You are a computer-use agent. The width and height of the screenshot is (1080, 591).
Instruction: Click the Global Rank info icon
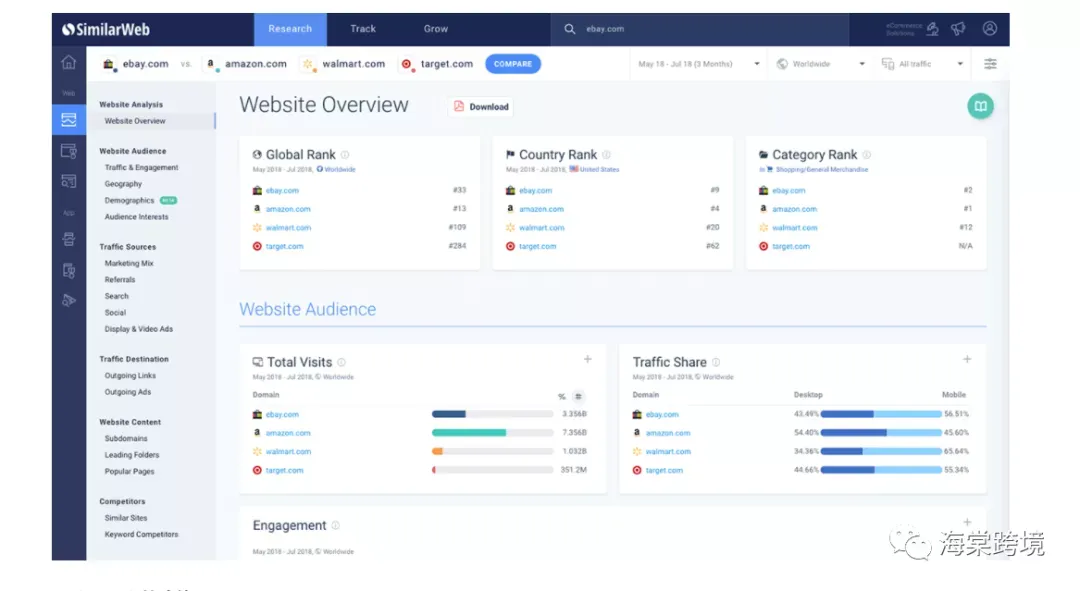tap(345, 155)
